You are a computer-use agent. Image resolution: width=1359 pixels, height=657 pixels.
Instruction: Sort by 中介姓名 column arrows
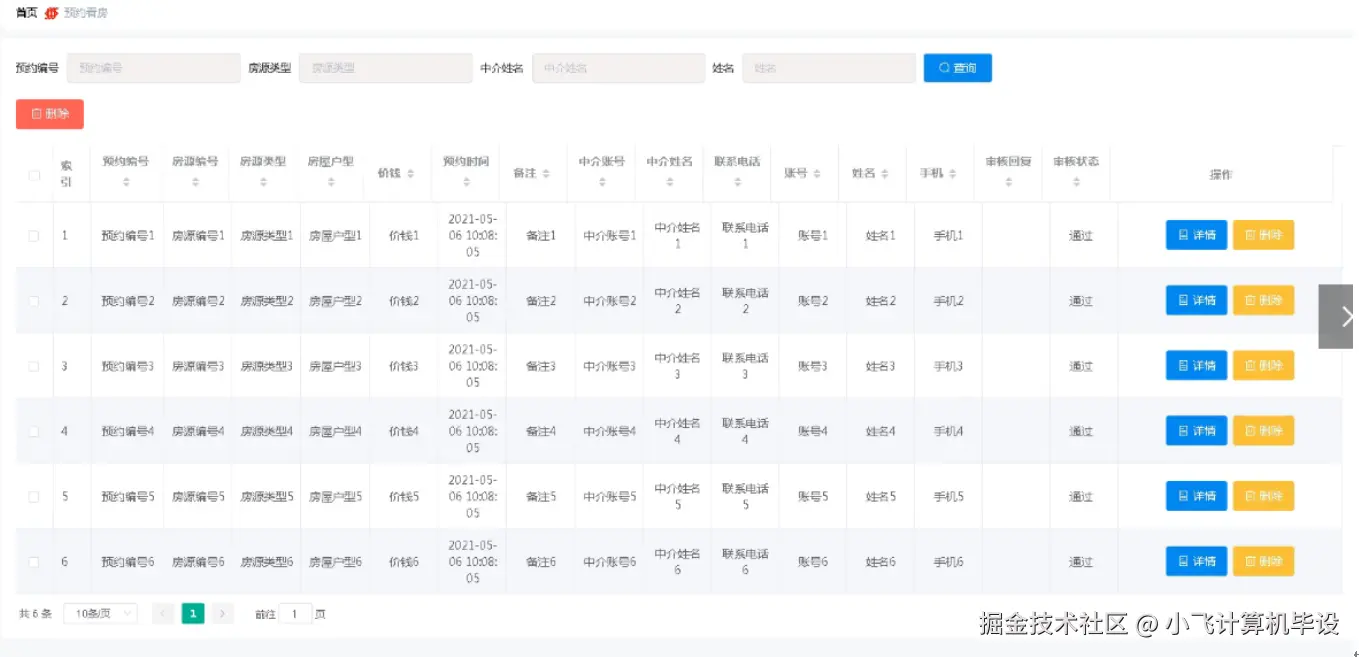pos(670,182)
